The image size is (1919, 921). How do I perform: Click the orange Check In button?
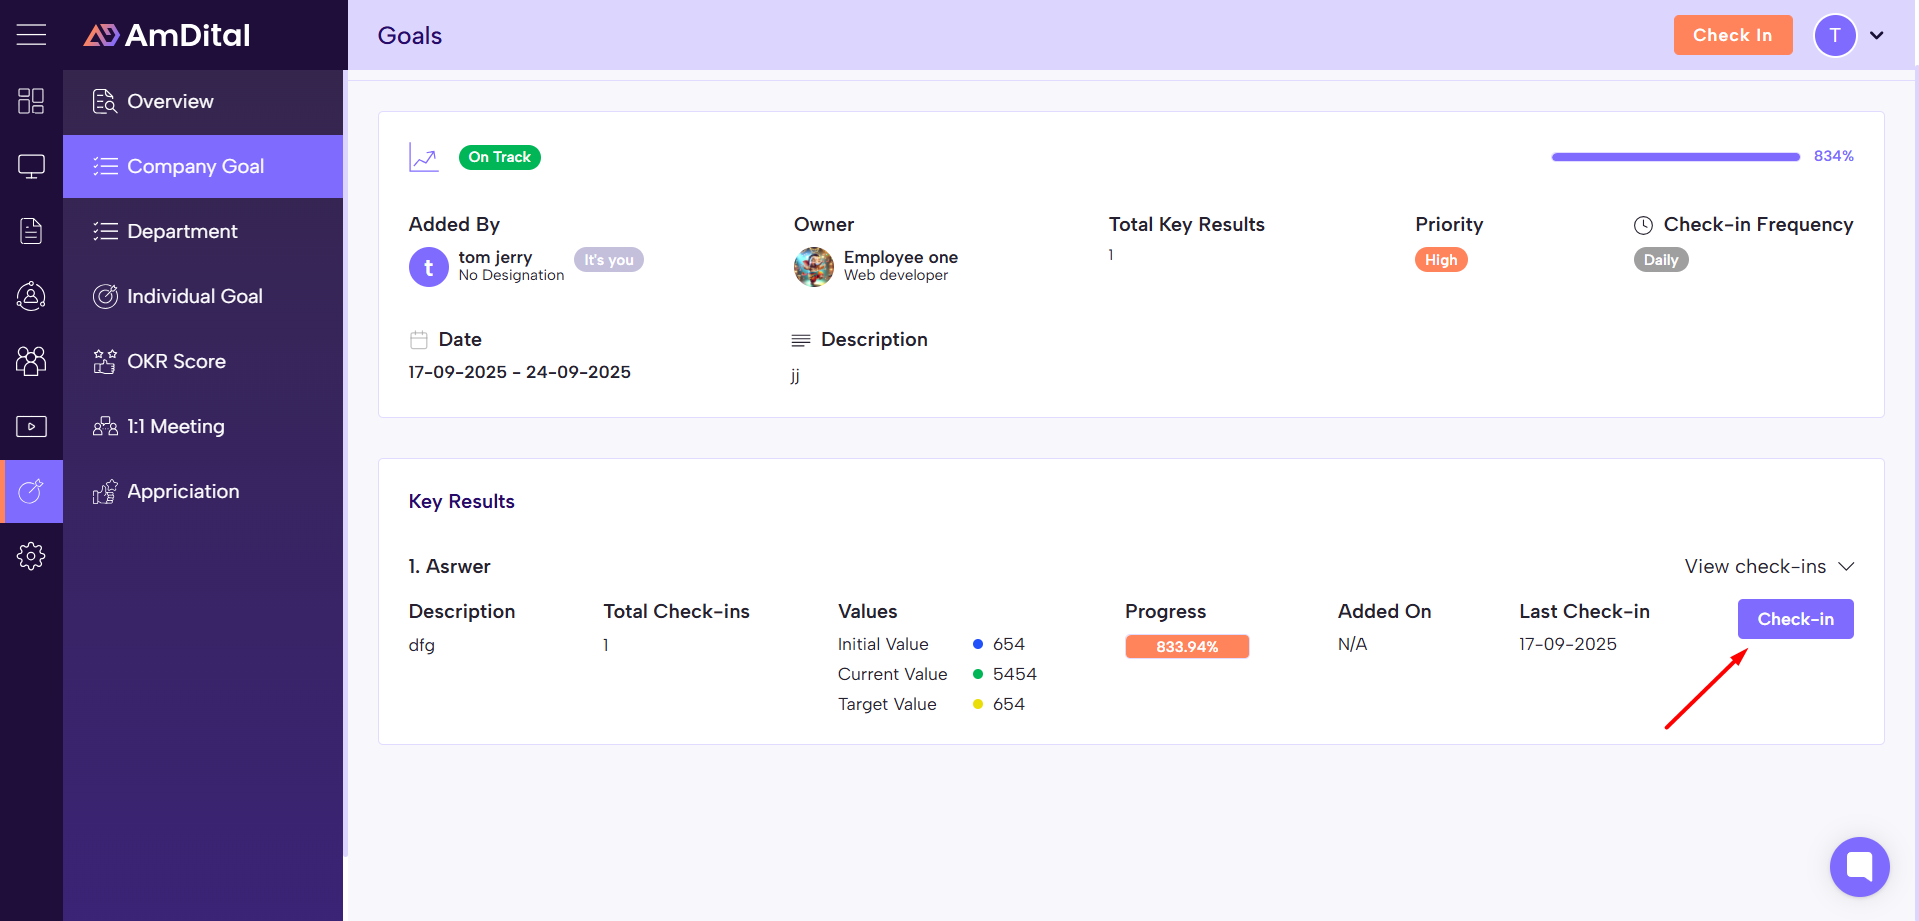click(1733, 35)
